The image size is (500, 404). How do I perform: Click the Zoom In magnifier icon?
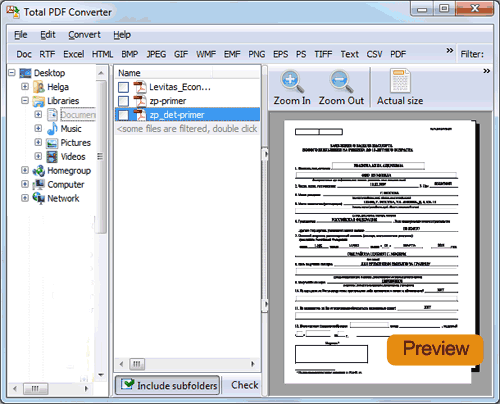tap(292, 81)
